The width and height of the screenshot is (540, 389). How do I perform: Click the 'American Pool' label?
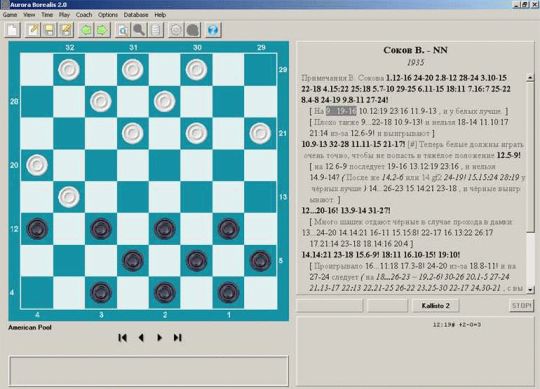click(30, 327)
